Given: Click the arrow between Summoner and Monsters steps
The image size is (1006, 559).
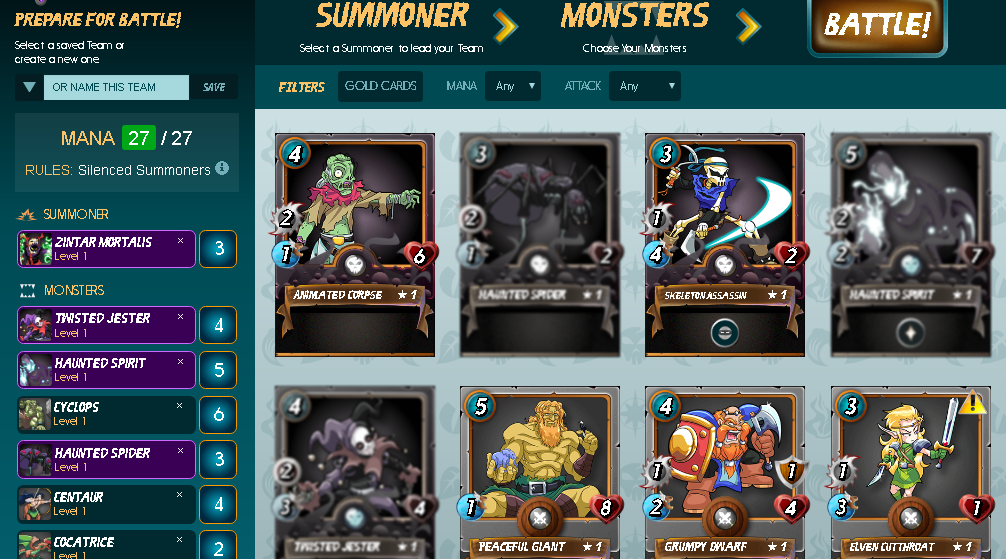Looking at the screenshot, I should (506, 26).
